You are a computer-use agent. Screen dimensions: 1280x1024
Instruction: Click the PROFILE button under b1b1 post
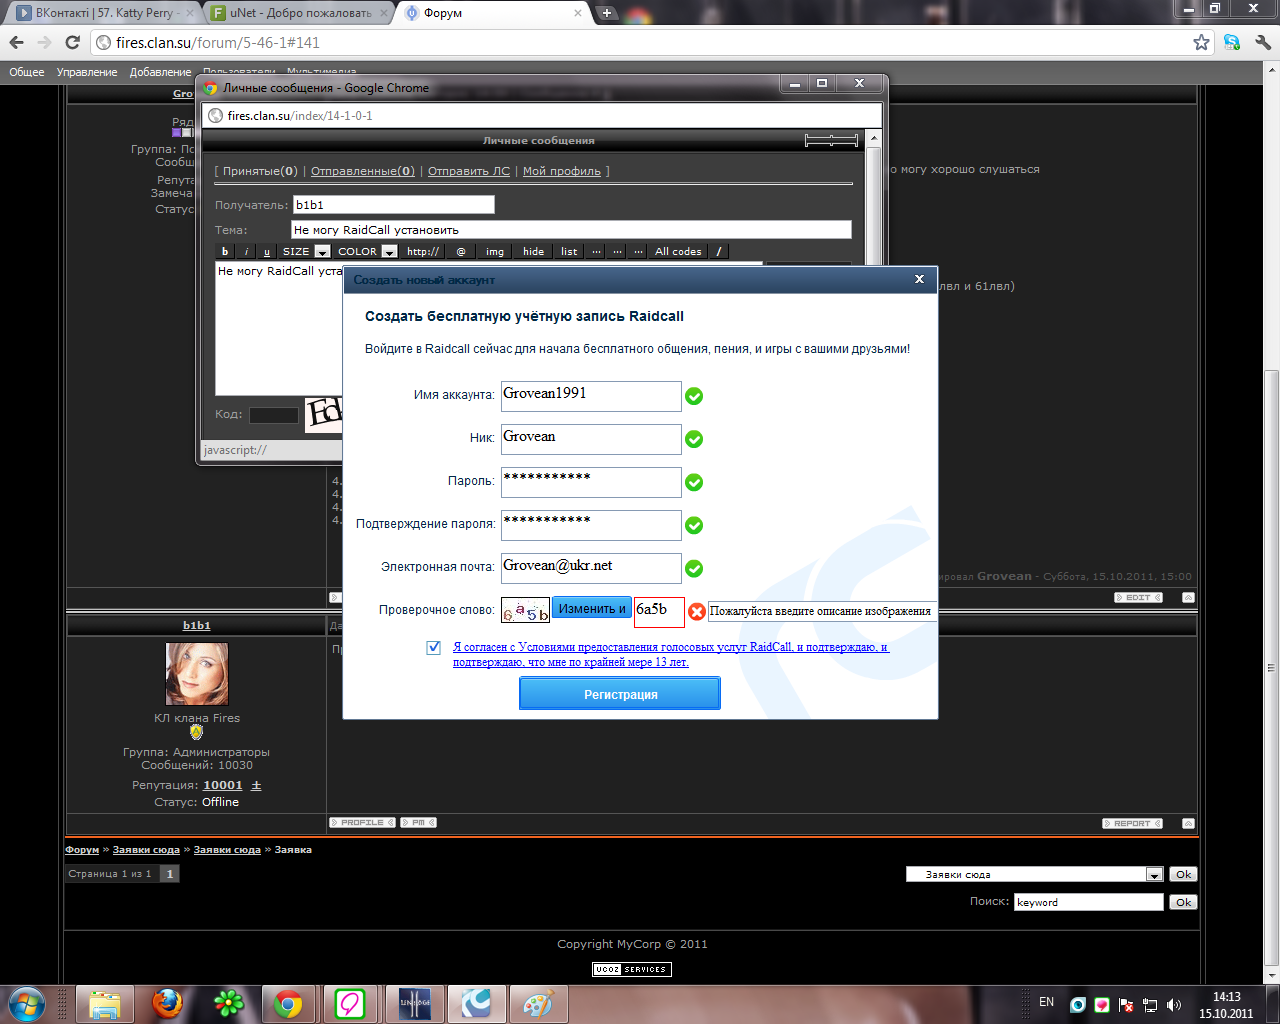click(x=362, y=823)
